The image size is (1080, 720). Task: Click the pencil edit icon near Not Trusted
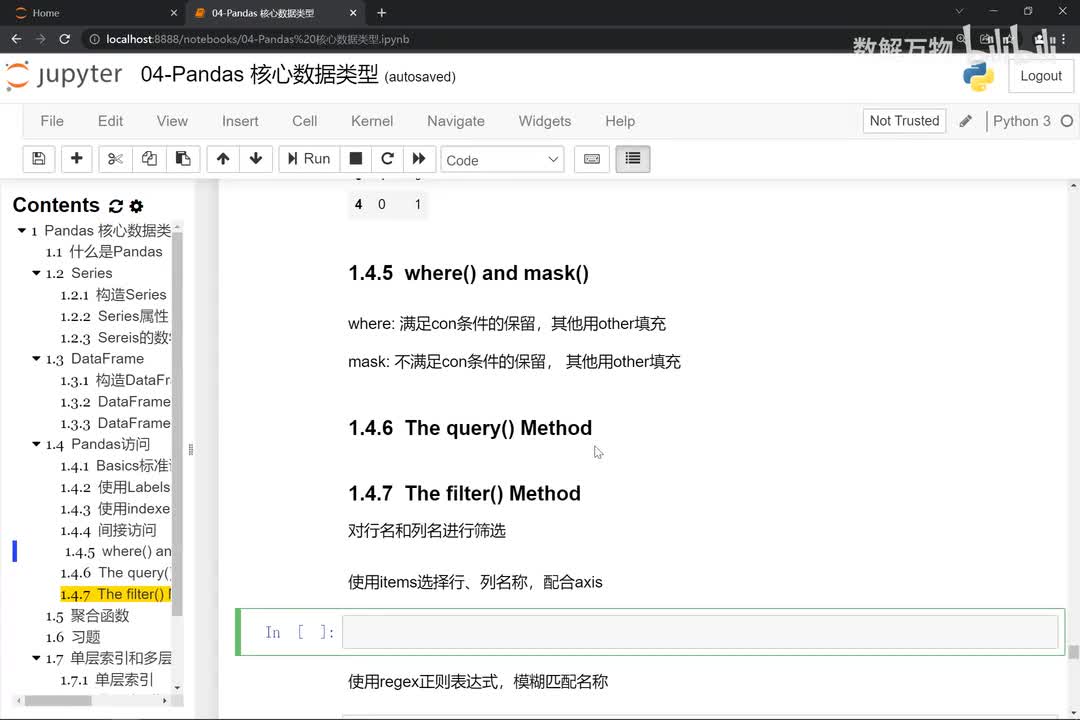(x=966, y=121)
